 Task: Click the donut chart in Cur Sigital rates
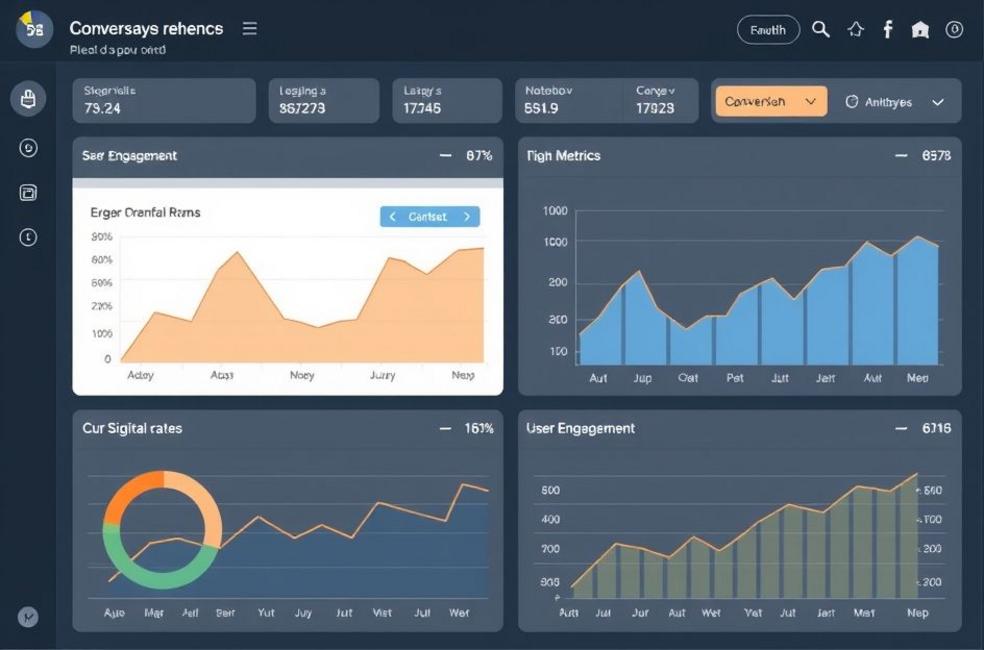pos(162,529)
